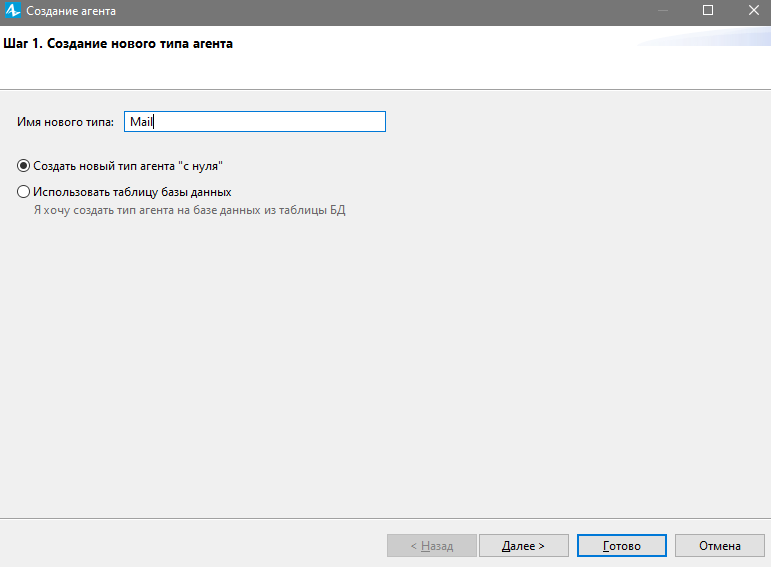The image size is (771, 567).
Task: Close the agent creation wizard window
Action: (x=753, y=10)
